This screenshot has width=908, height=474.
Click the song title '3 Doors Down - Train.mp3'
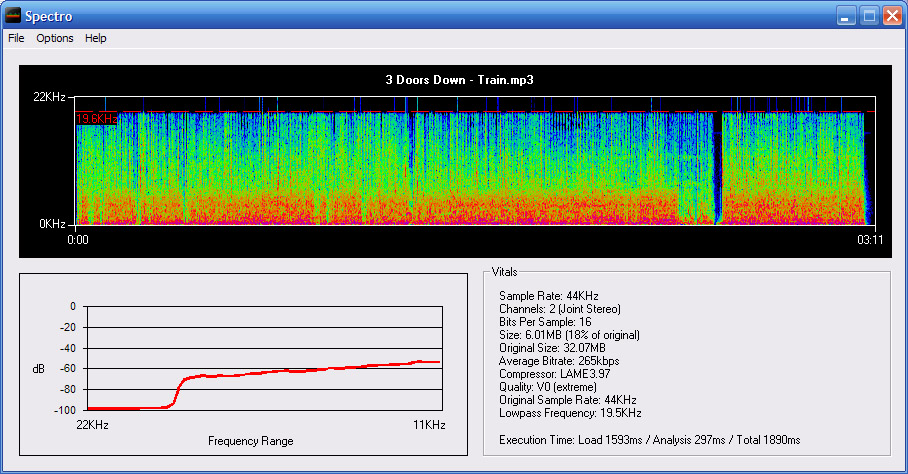(460, 80)
